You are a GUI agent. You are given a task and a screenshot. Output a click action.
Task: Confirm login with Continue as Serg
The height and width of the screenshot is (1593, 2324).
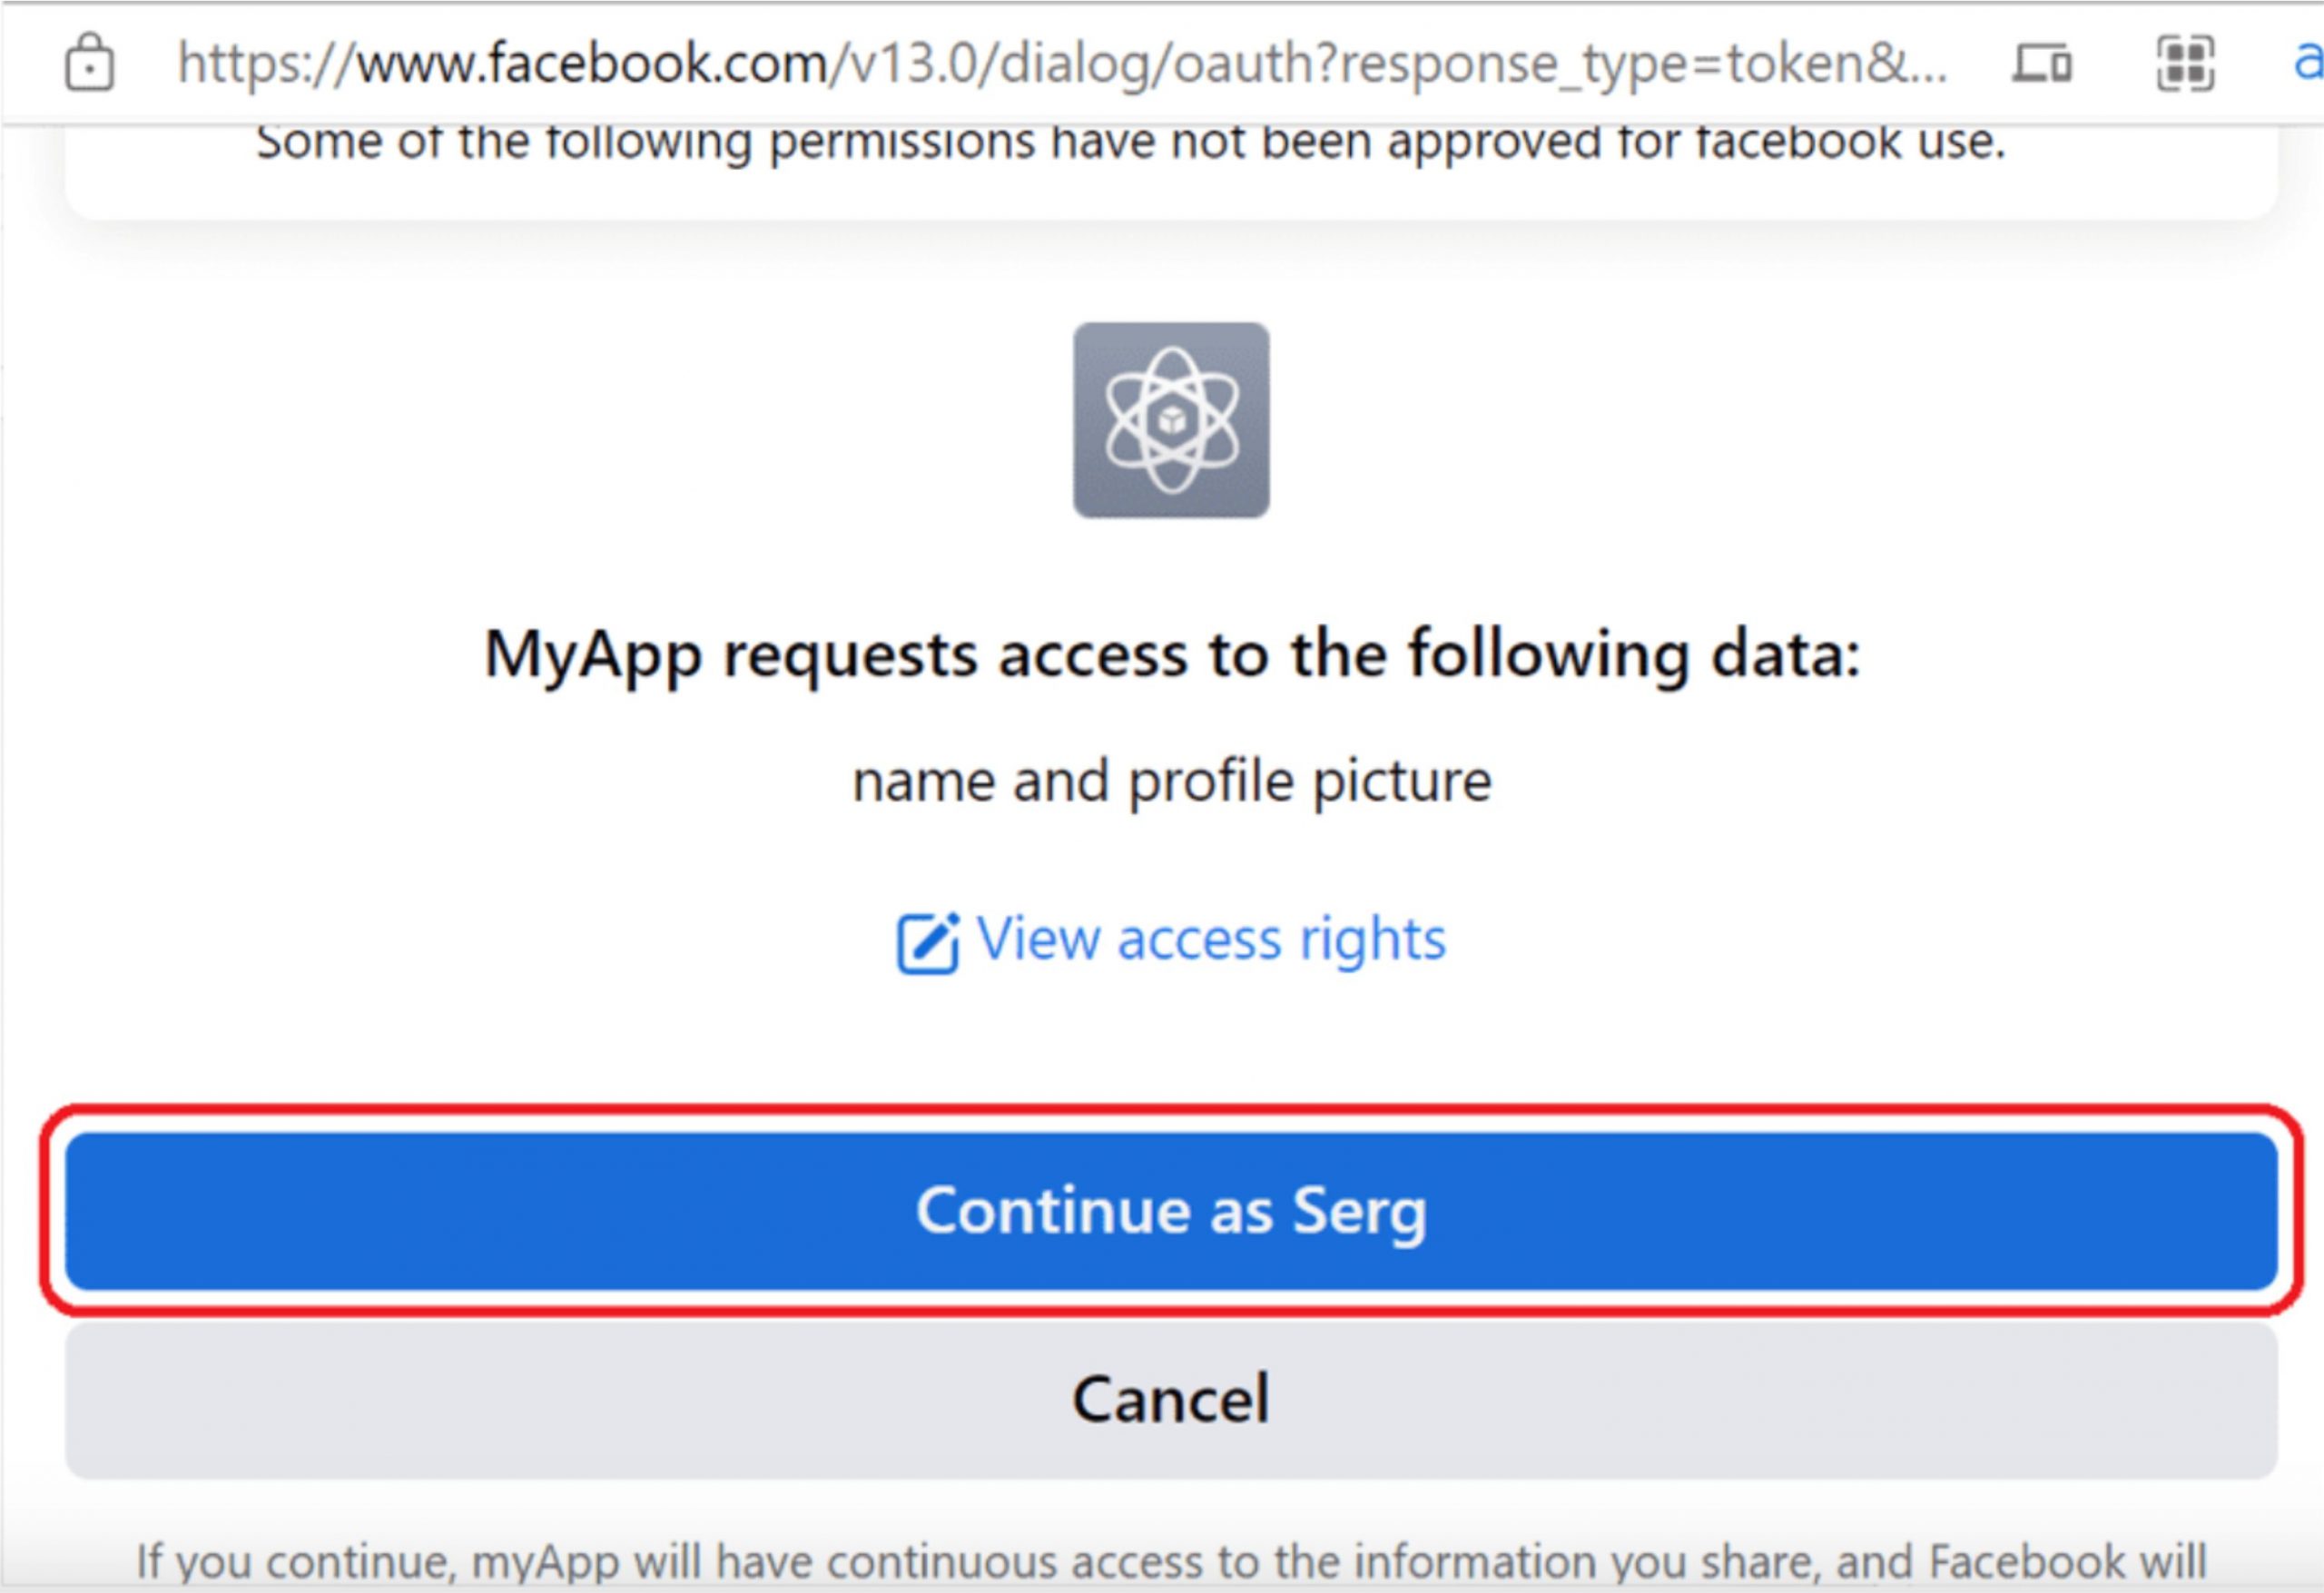pos(1171,1211)
